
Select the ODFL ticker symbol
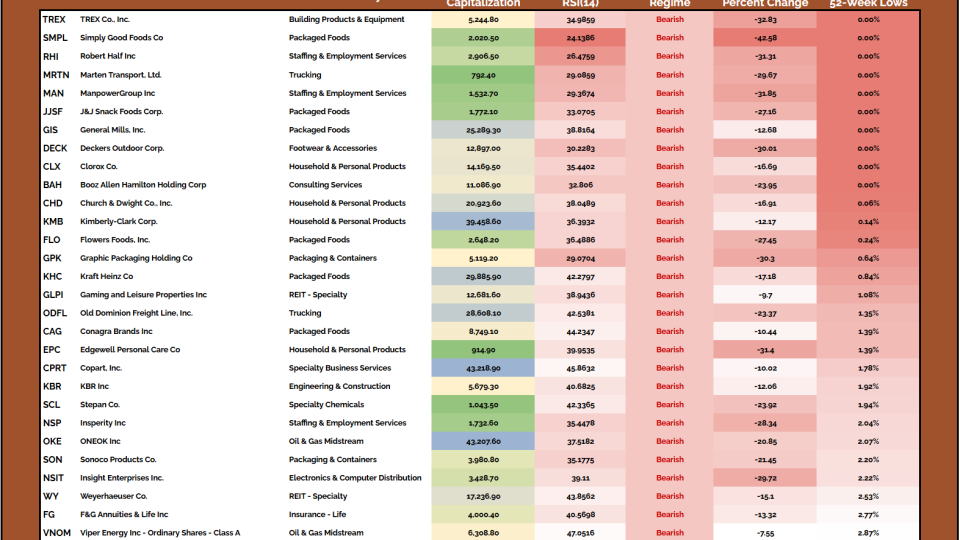(x=55, y=313)
